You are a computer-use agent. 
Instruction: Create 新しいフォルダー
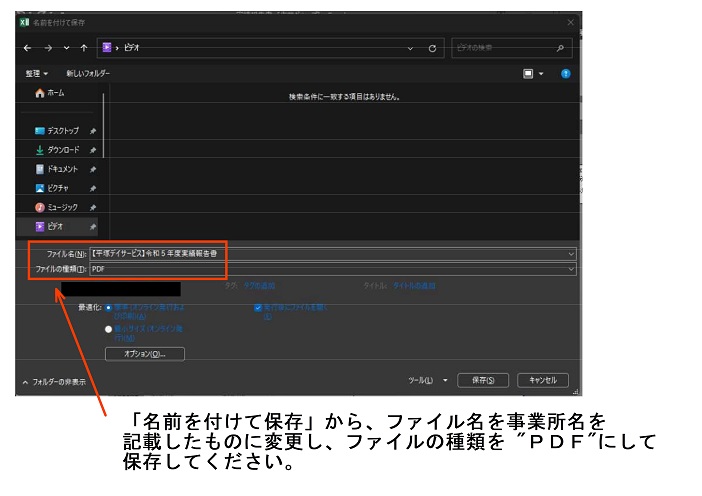click(x=88, y=73)
